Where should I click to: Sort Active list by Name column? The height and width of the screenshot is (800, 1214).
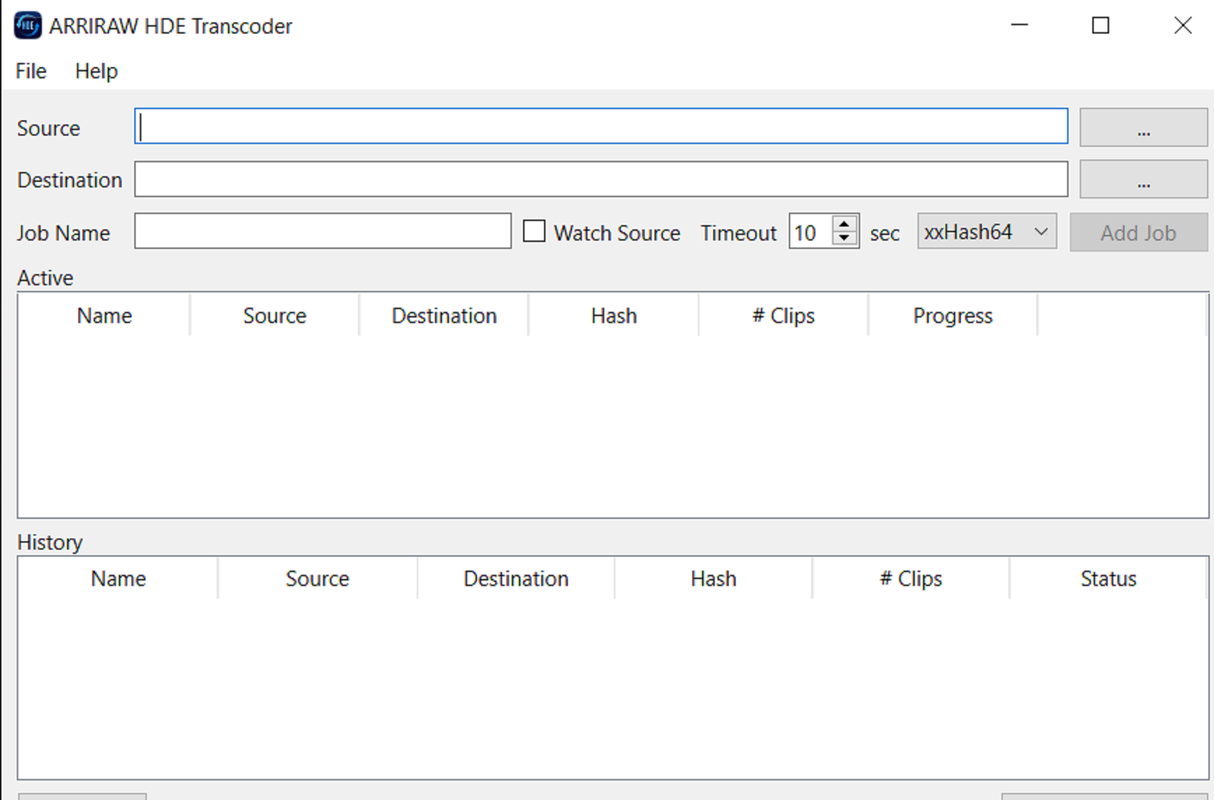point(104,316)
